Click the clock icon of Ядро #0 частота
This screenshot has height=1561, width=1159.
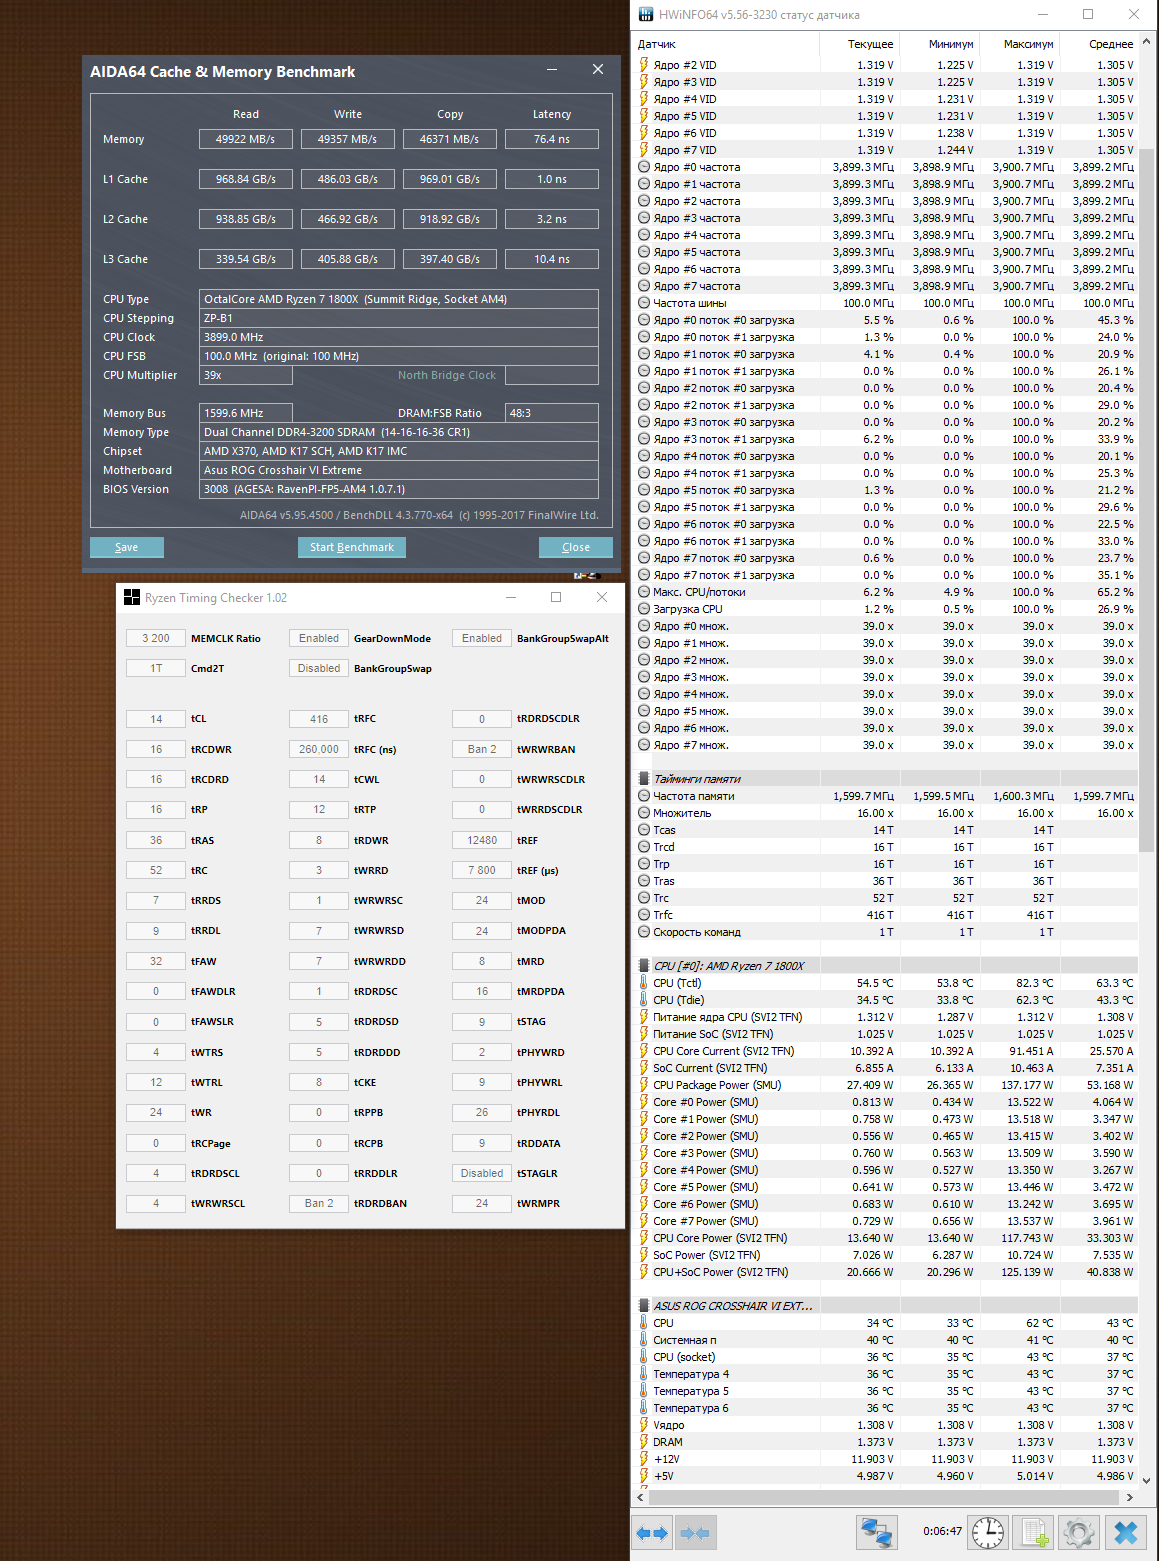pyautogui.click(x=644, y=167)
